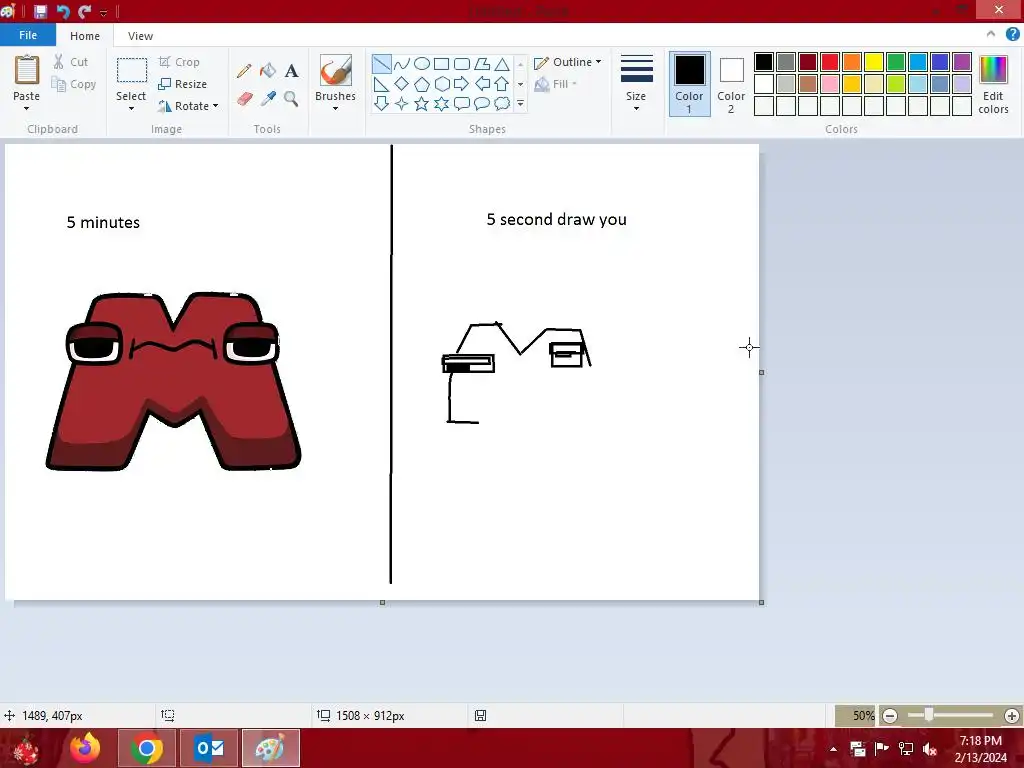
Task: Open Outlook from the taskbar
Action: (209, 748)
